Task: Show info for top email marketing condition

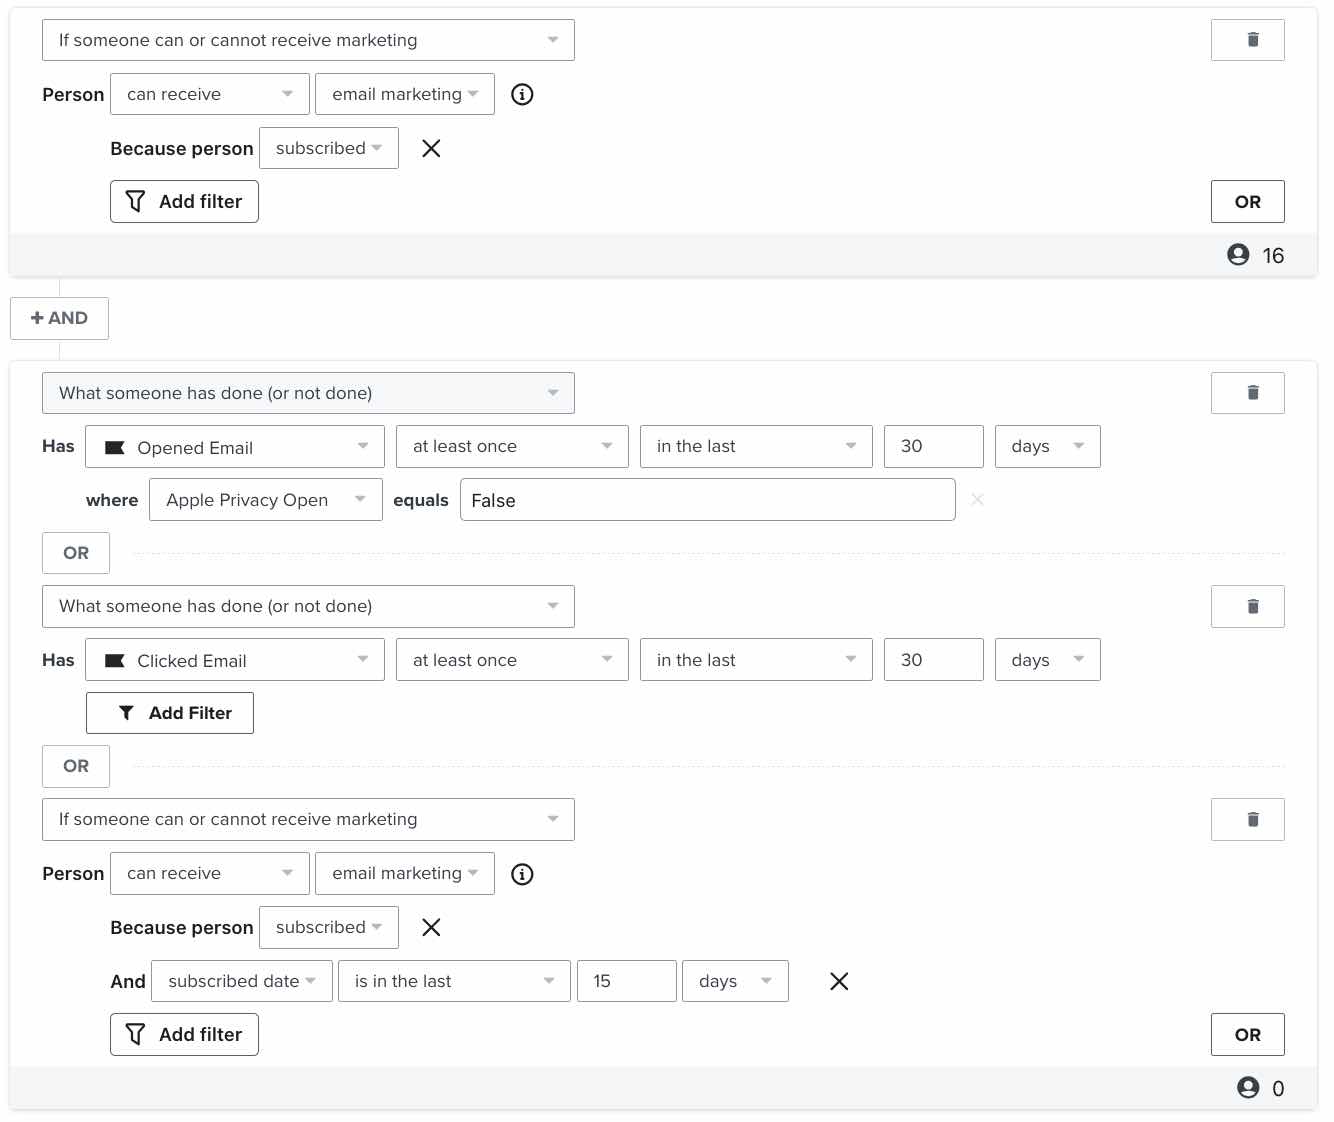Action: [x=522, y=94]
